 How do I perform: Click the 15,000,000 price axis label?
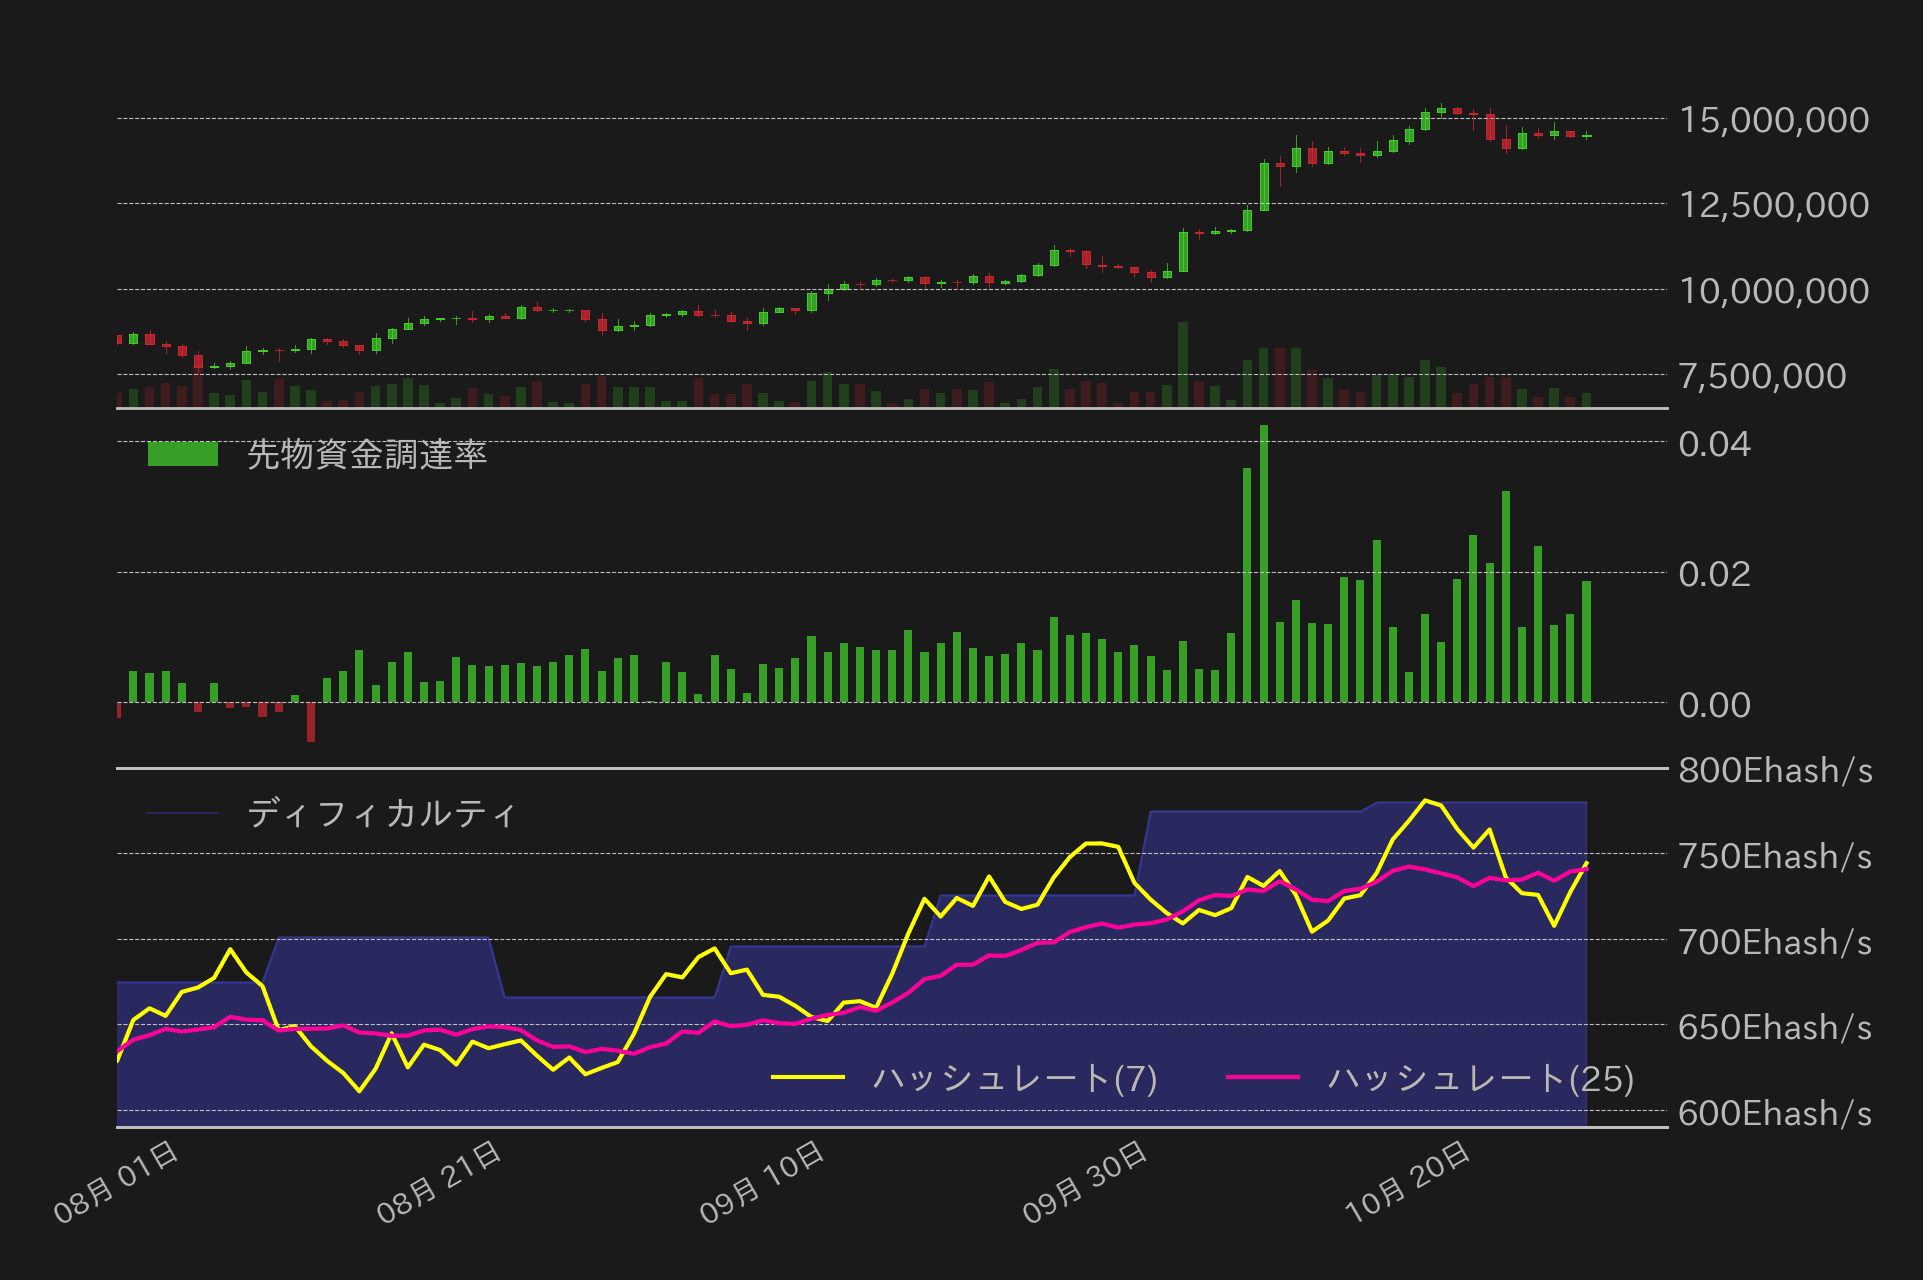1773,120
